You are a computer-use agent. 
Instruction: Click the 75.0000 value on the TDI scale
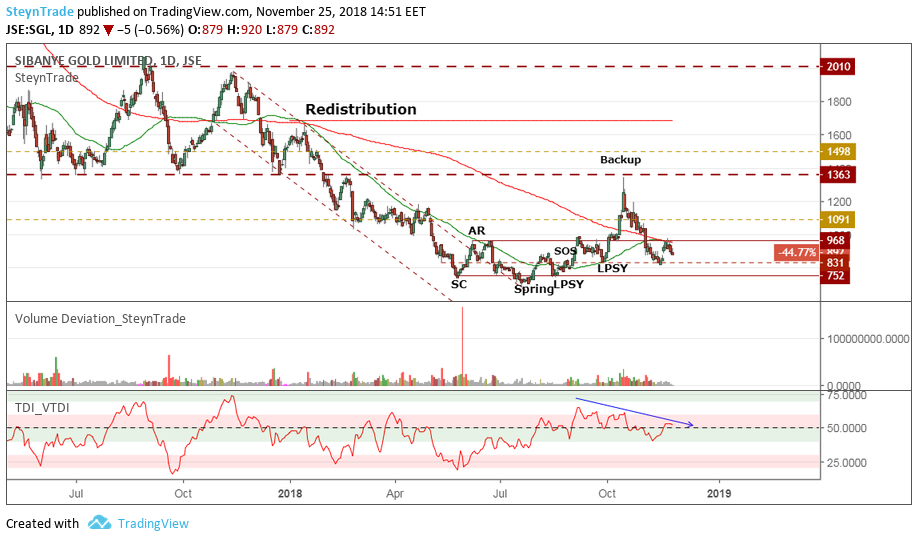847,396
